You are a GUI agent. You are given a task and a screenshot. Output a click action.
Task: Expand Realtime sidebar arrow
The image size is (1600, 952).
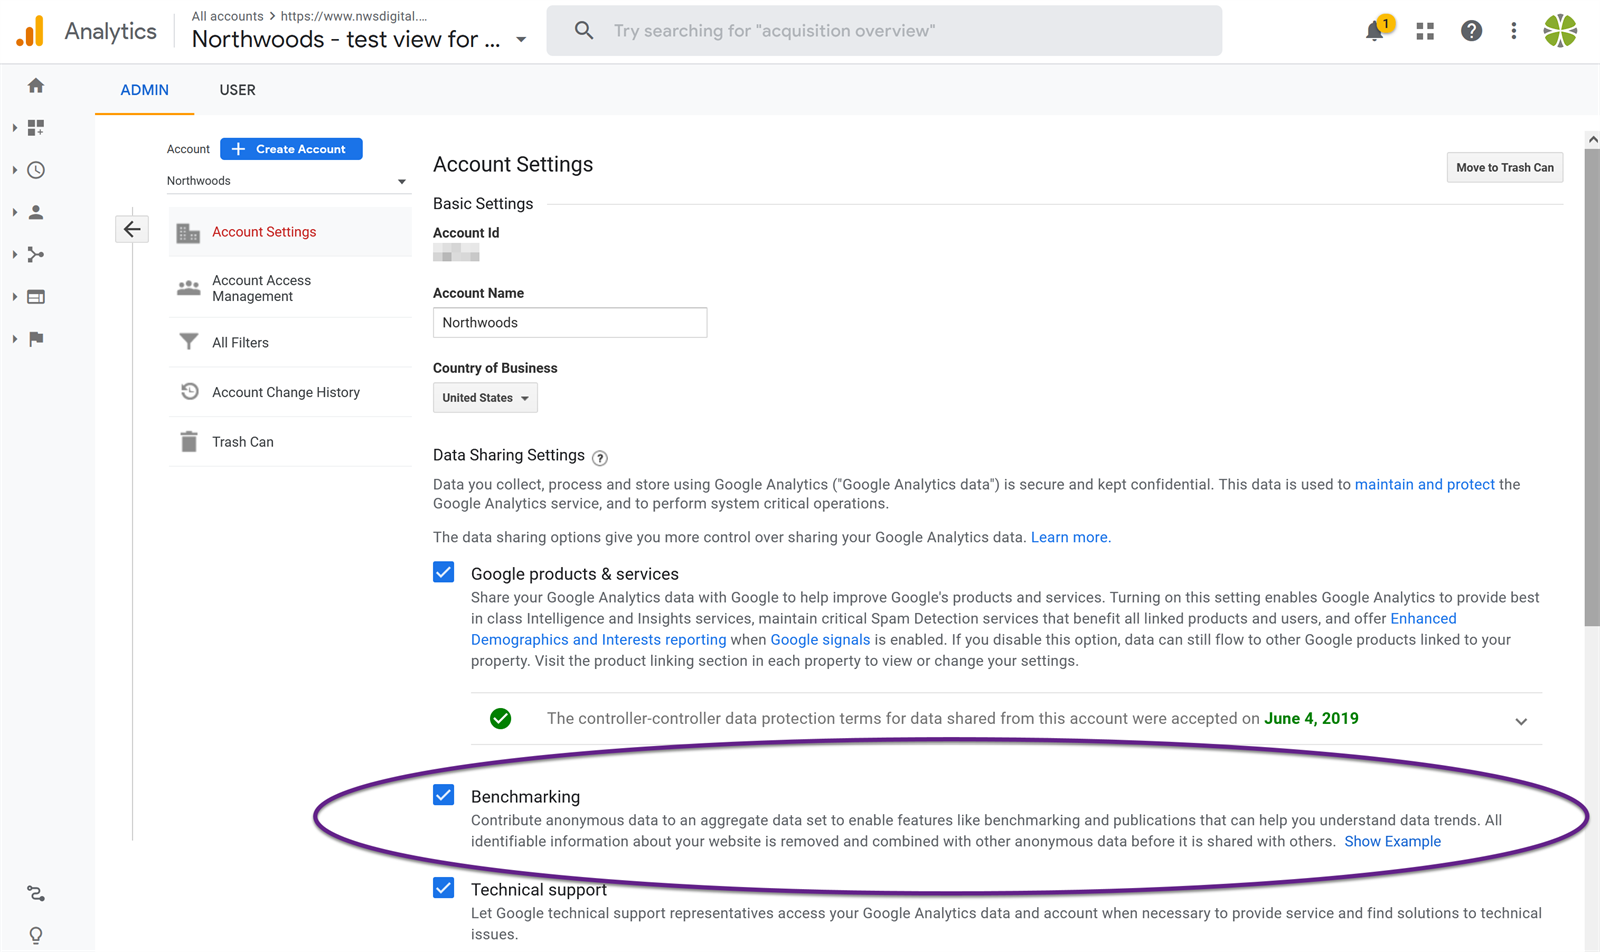coord(14,170)
